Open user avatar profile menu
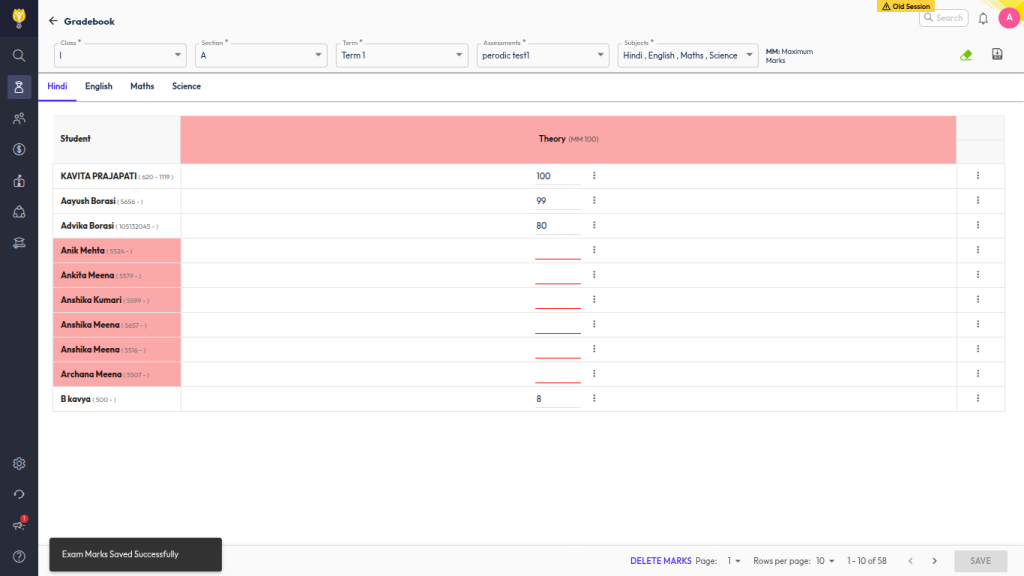Image resolution: width=1024 pixels, height=576 pixels. point(1008,18)
